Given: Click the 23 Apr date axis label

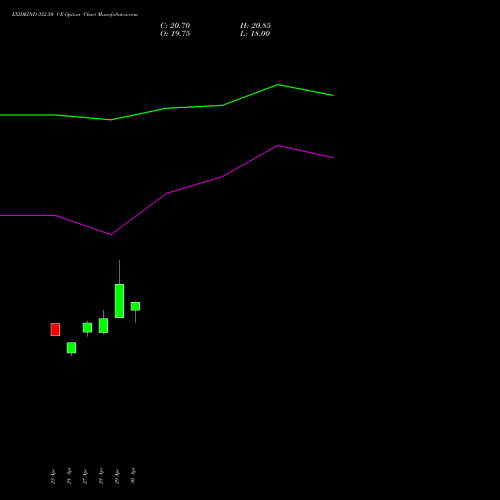Looking at the screenshot, I should coord(53,476).
